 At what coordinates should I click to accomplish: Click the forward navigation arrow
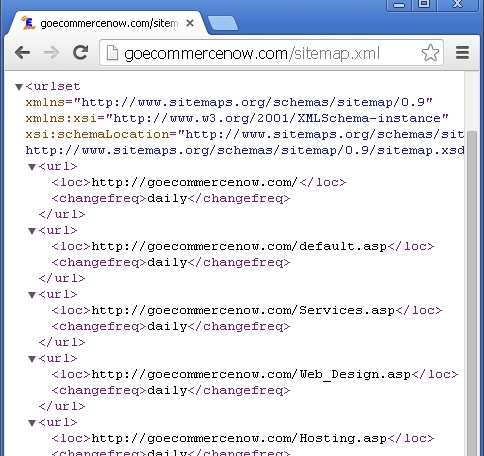[x=51, y=53]
